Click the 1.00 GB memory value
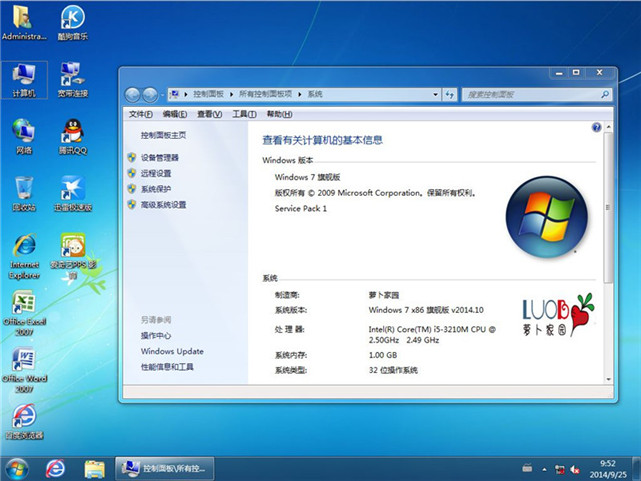This screenshot has height=481, width=641. [383, 355]
